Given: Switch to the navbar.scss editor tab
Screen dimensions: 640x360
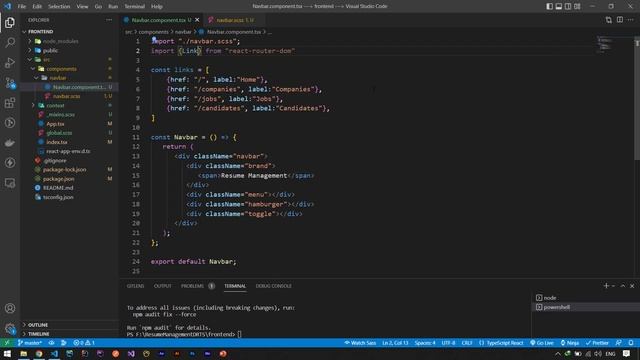Looking at the screenshot, I should (233, 20).
